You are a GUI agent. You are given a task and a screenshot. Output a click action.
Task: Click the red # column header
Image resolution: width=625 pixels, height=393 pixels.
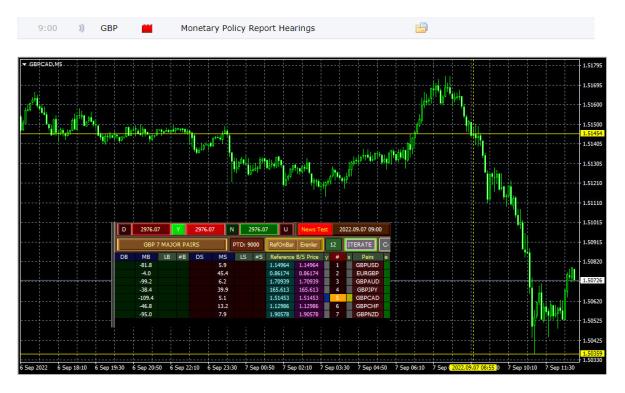pyautogui.click(x=338, y=257)
